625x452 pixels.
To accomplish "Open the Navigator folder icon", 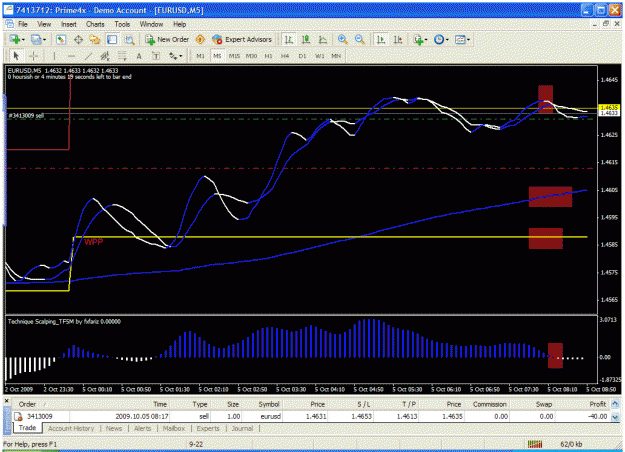I will 95,39.
